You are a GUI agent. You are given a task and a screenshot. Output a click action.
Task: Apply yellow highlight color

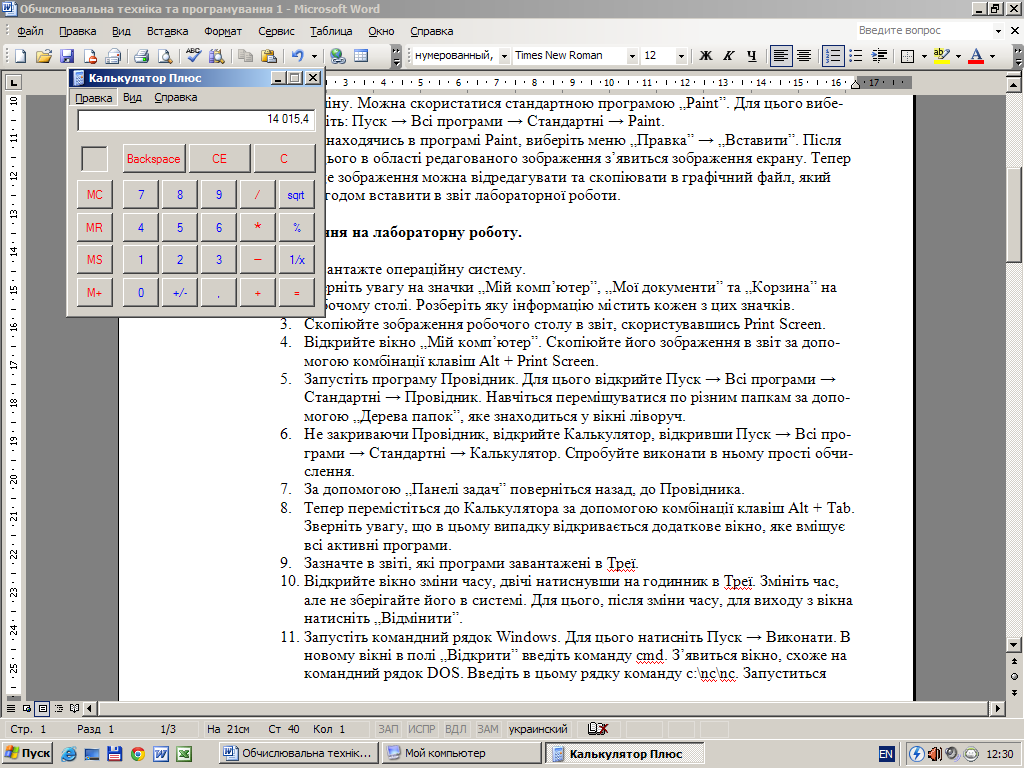pyautogui.click(x=941, y=56)
